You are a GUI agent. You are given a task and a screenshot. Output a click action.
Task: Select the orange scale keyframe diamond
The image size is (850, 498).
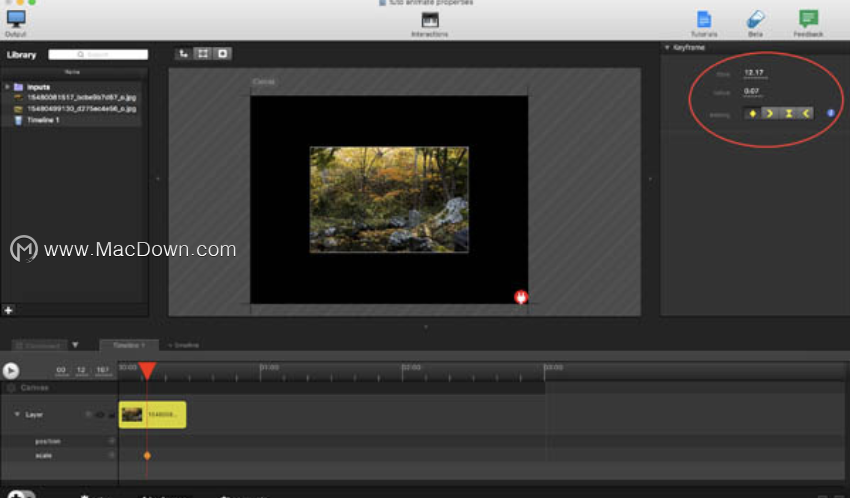point(147,456)
